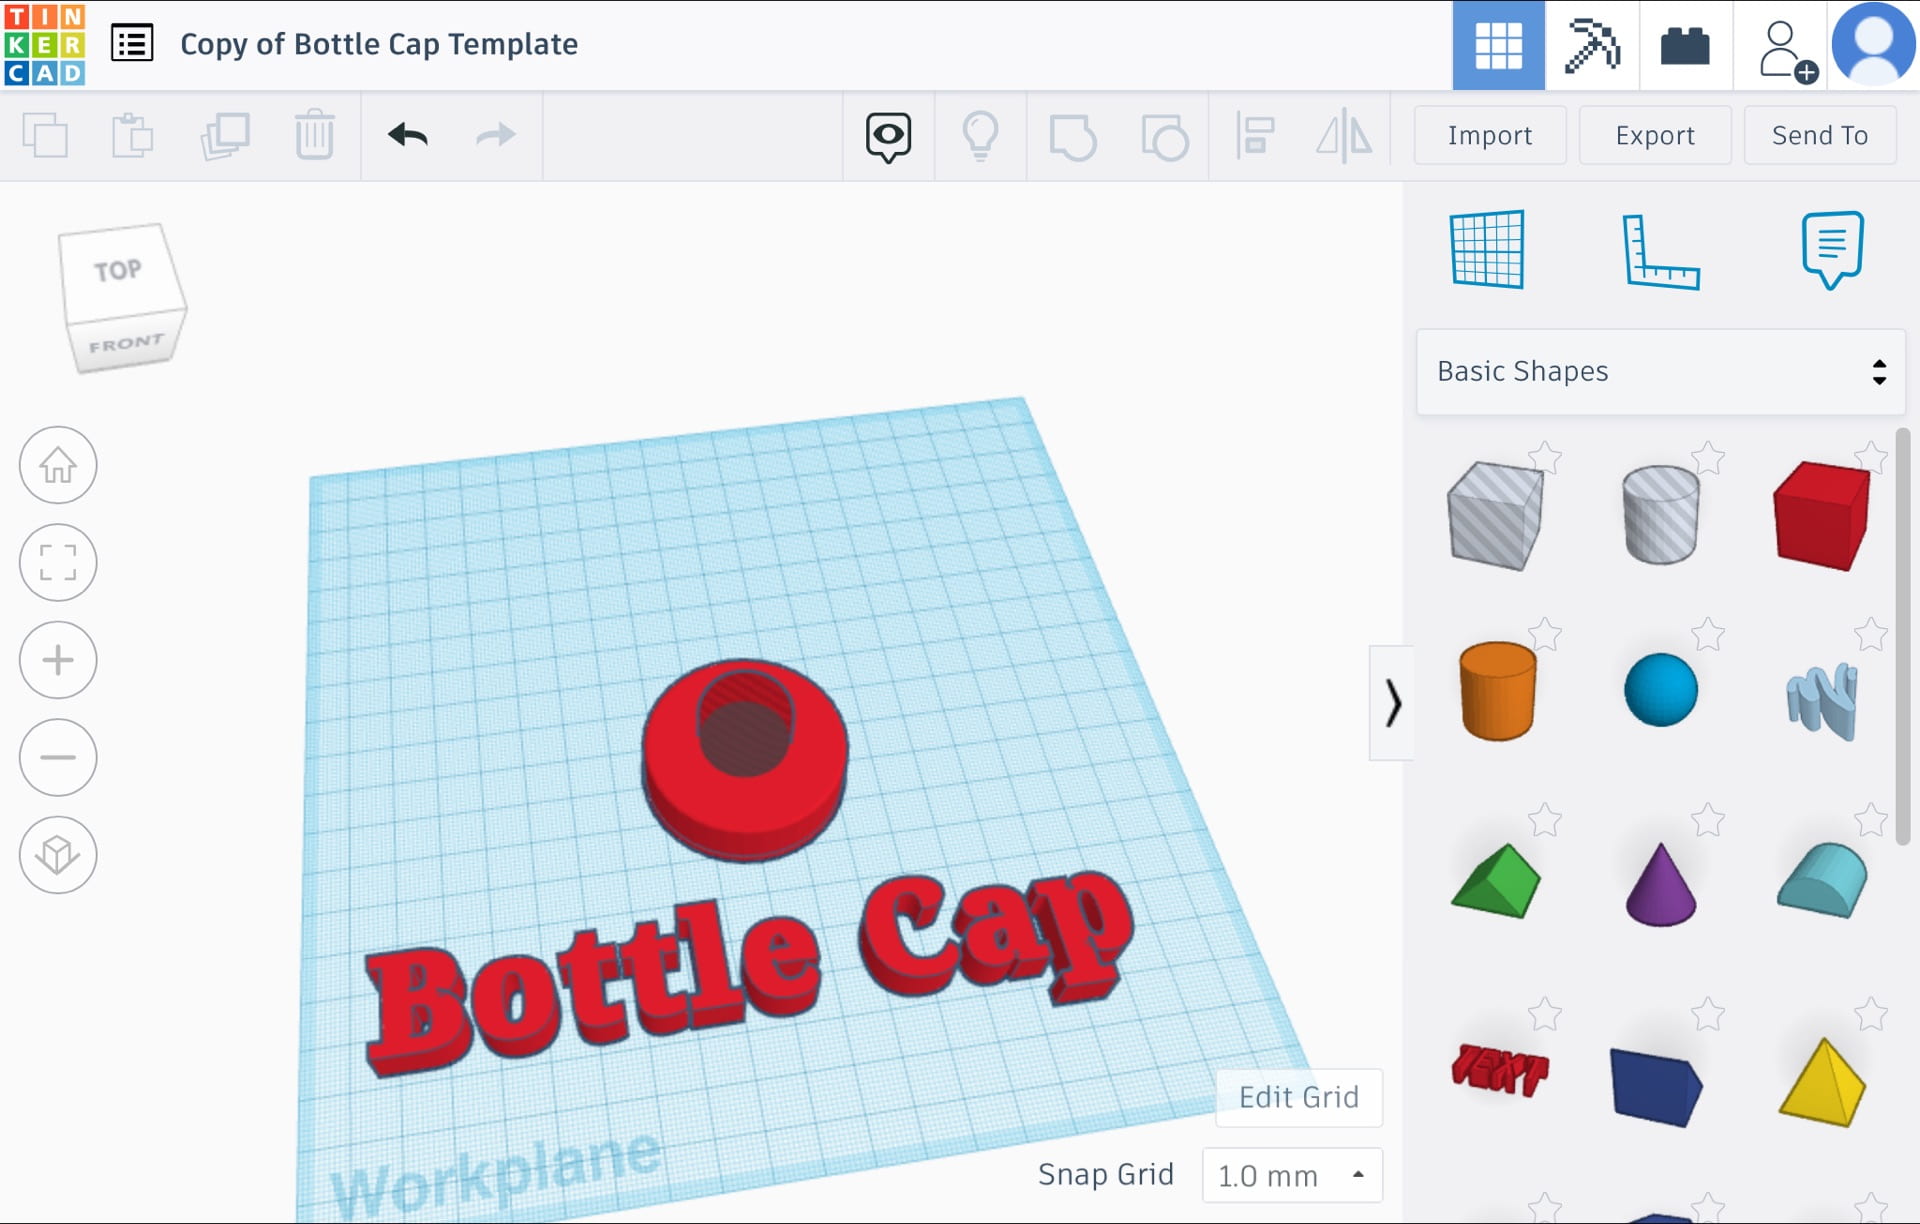The image size is (1920, 1224).
Task: Click the Duplicate and repeat icon
Action: [224, 135]
